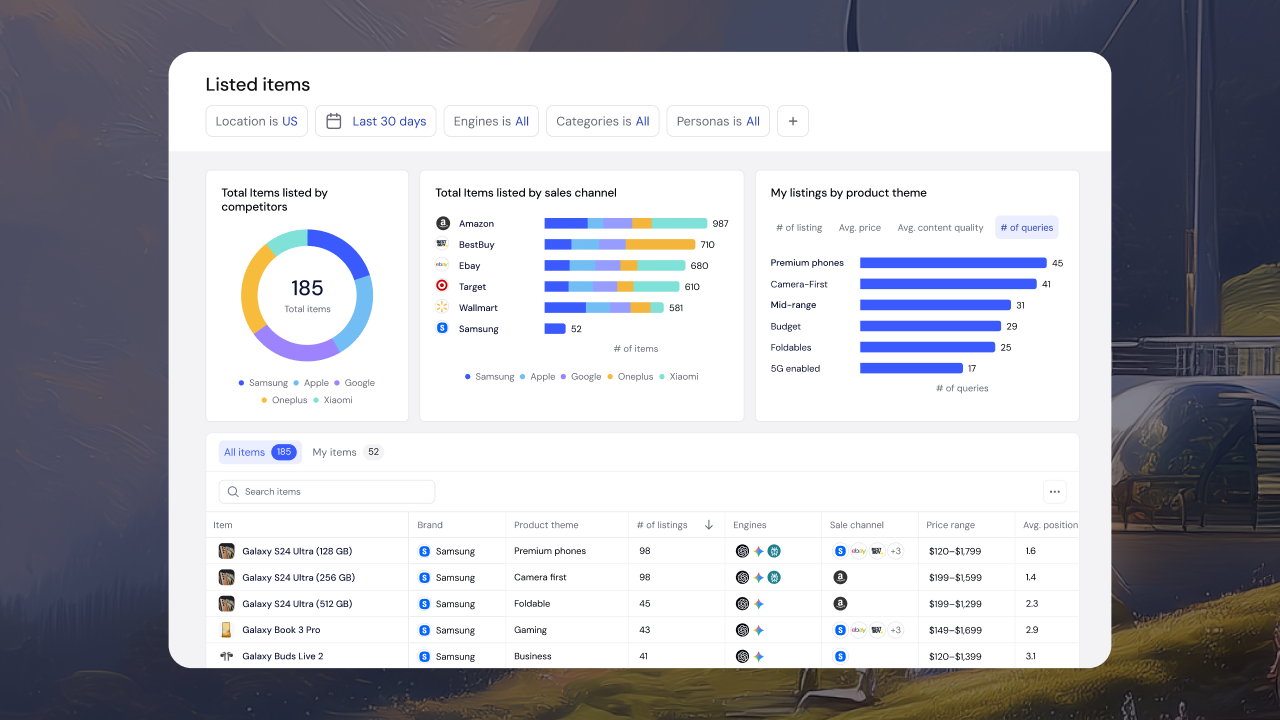Viewport: 1280px width, 720px height.
Task: Click the Samsung logo in the sales channel chart
Action: coord(442,328)
